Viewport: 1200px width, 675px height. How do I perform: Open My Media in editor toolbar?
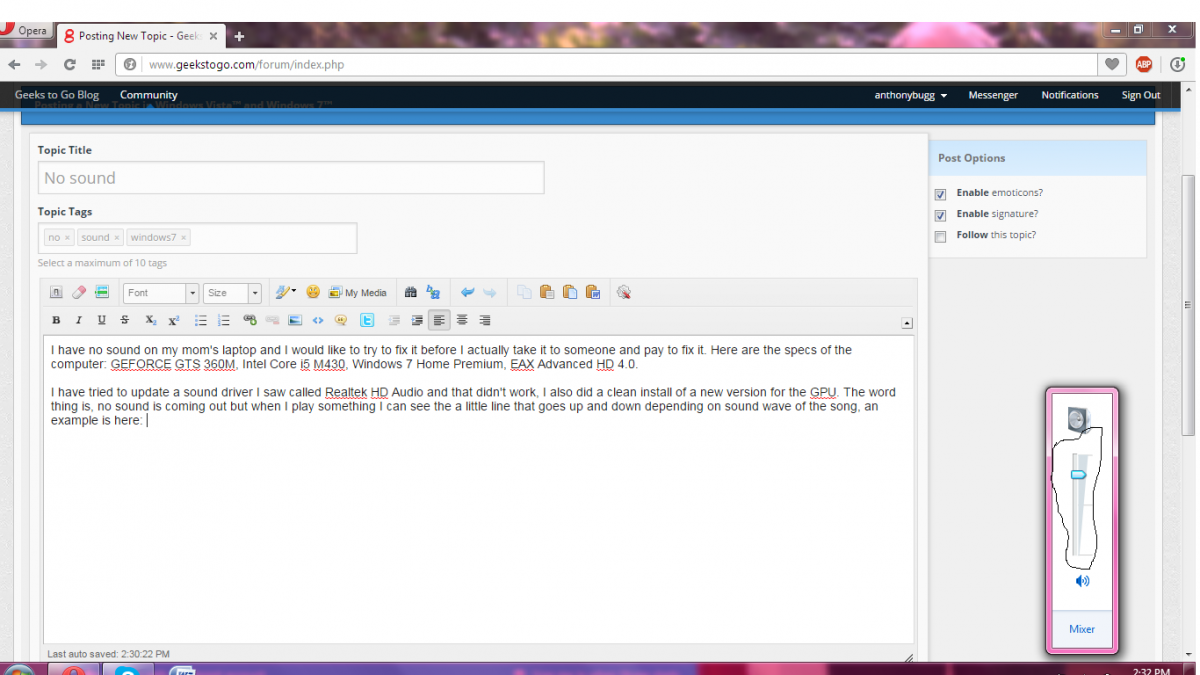point(358,293)
